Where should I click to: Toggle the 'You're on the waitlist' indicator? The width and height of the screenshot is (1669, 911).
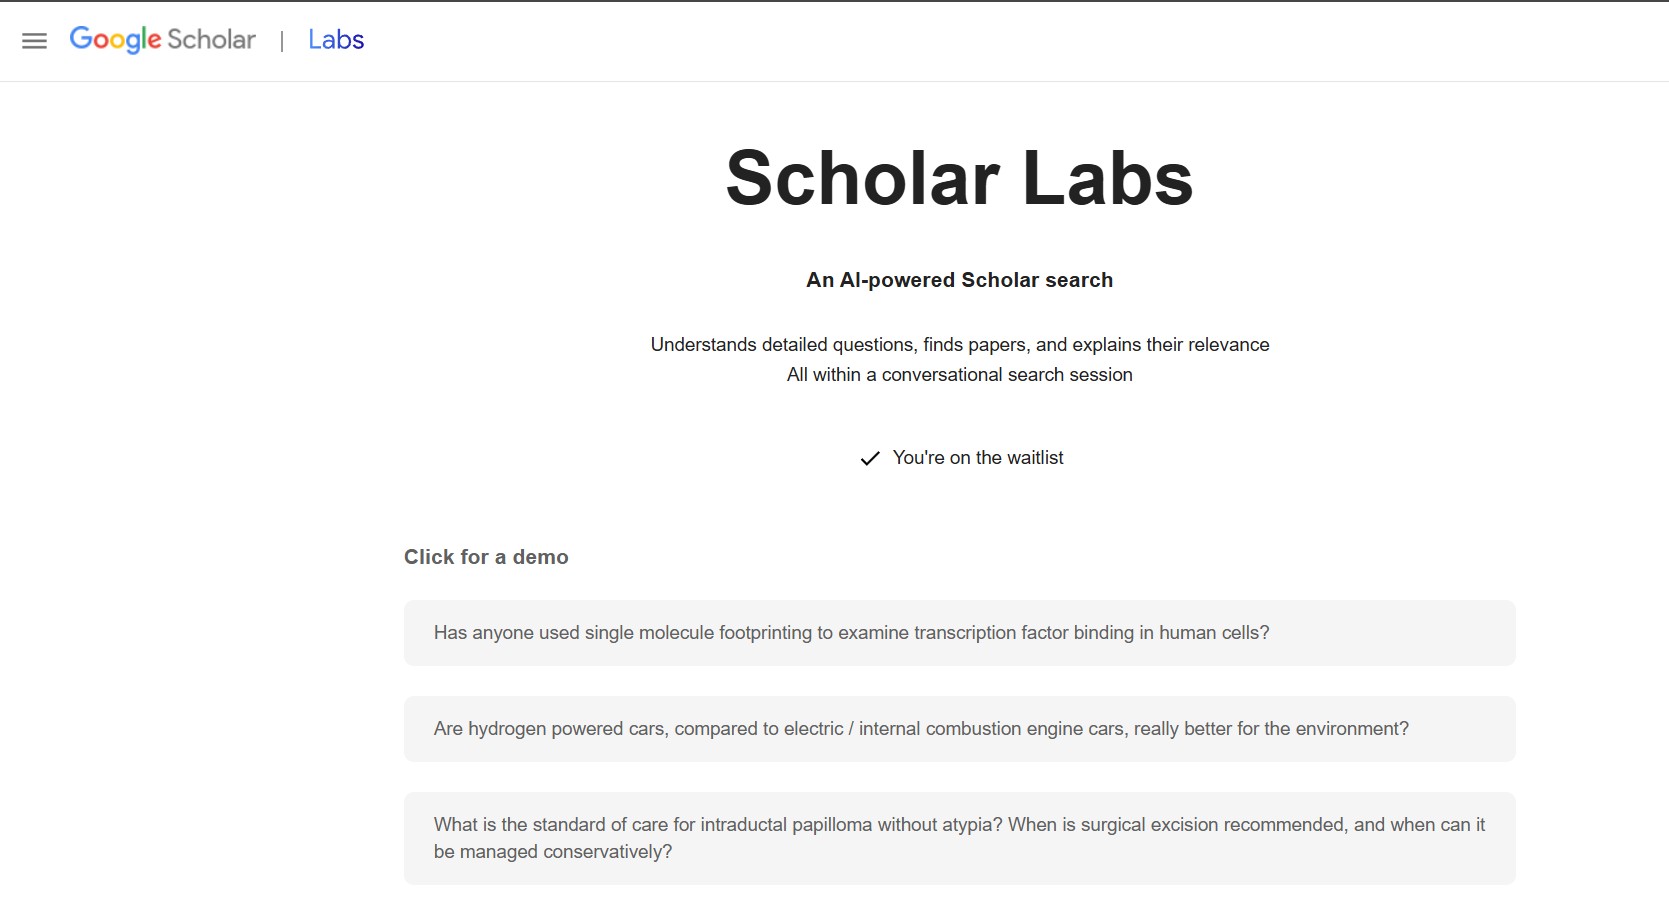pyautogui.click(x=959, y=458)
